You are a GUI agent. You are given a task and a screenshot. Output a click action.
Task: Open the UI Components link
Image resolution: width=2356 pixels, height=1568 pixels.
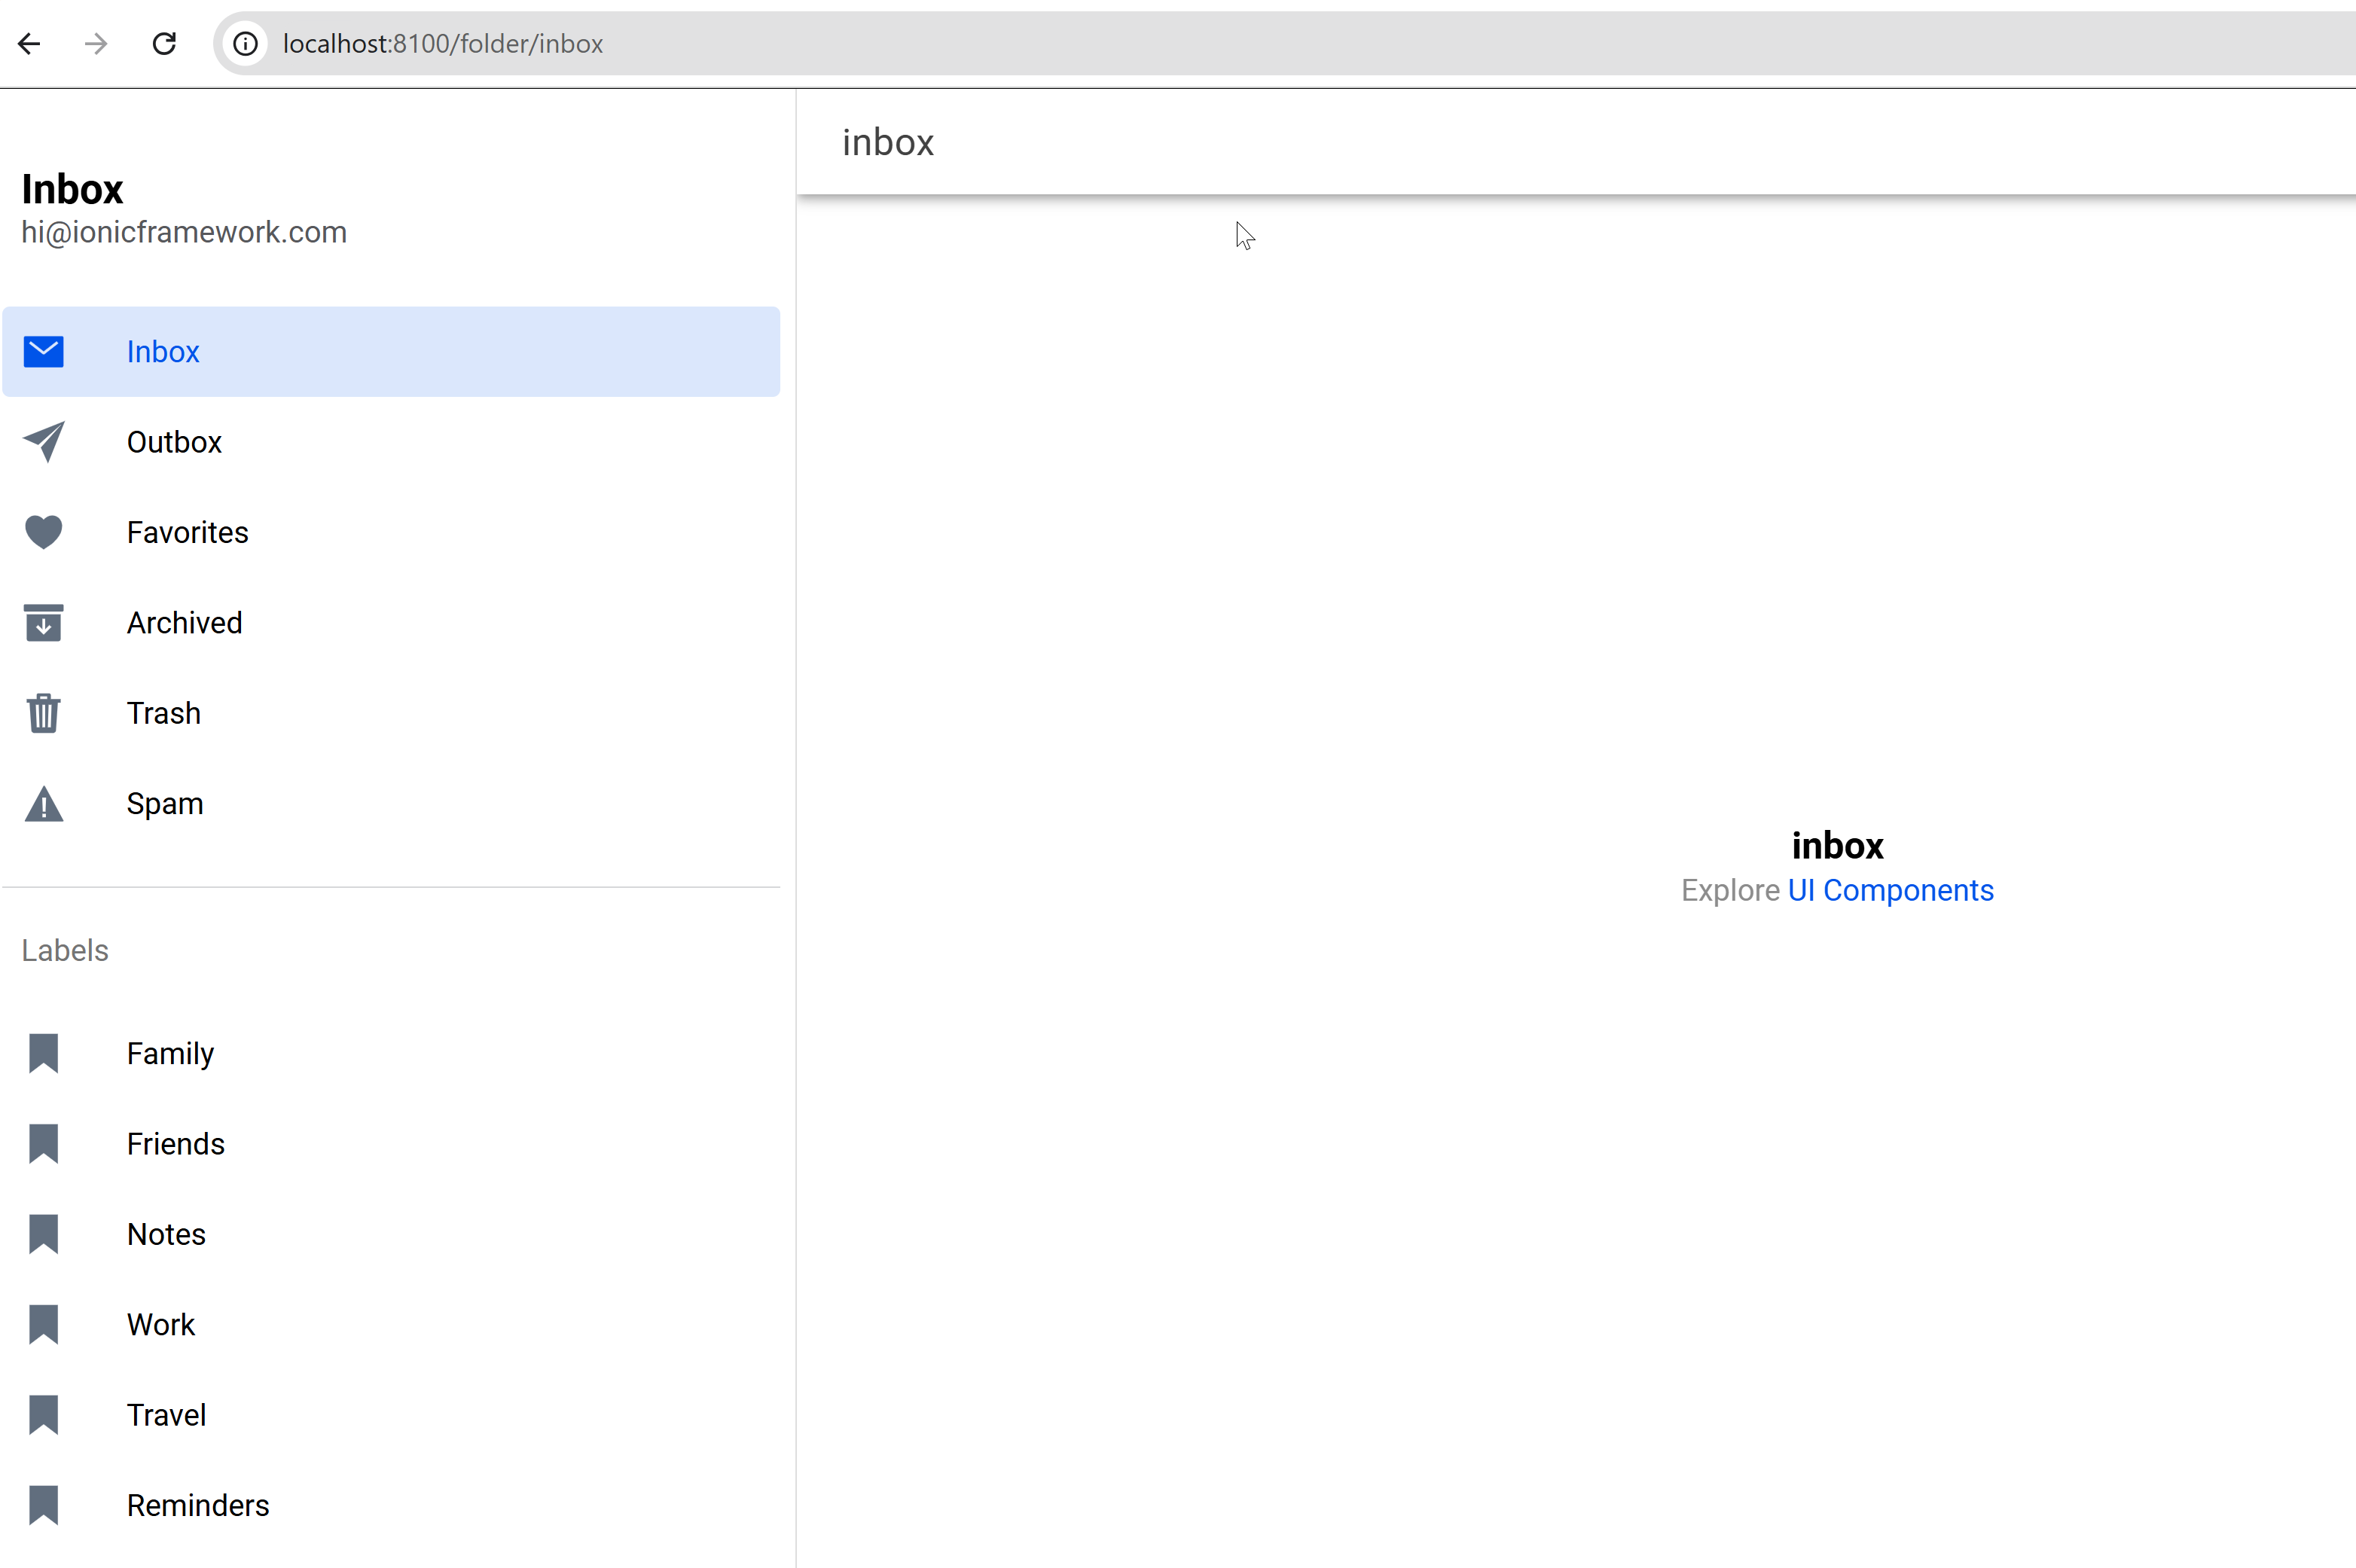(1890, 890)
